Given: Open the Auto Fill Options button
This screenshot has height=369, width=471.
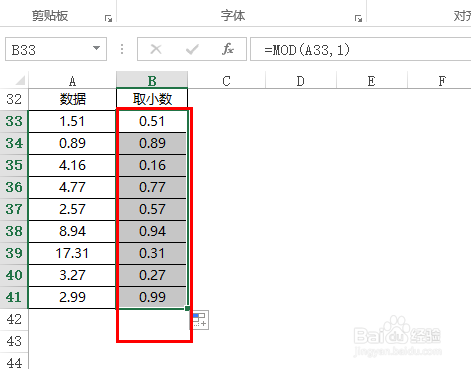Looking at the screenshot, I should pyautogui.click(x=200, y=320).
